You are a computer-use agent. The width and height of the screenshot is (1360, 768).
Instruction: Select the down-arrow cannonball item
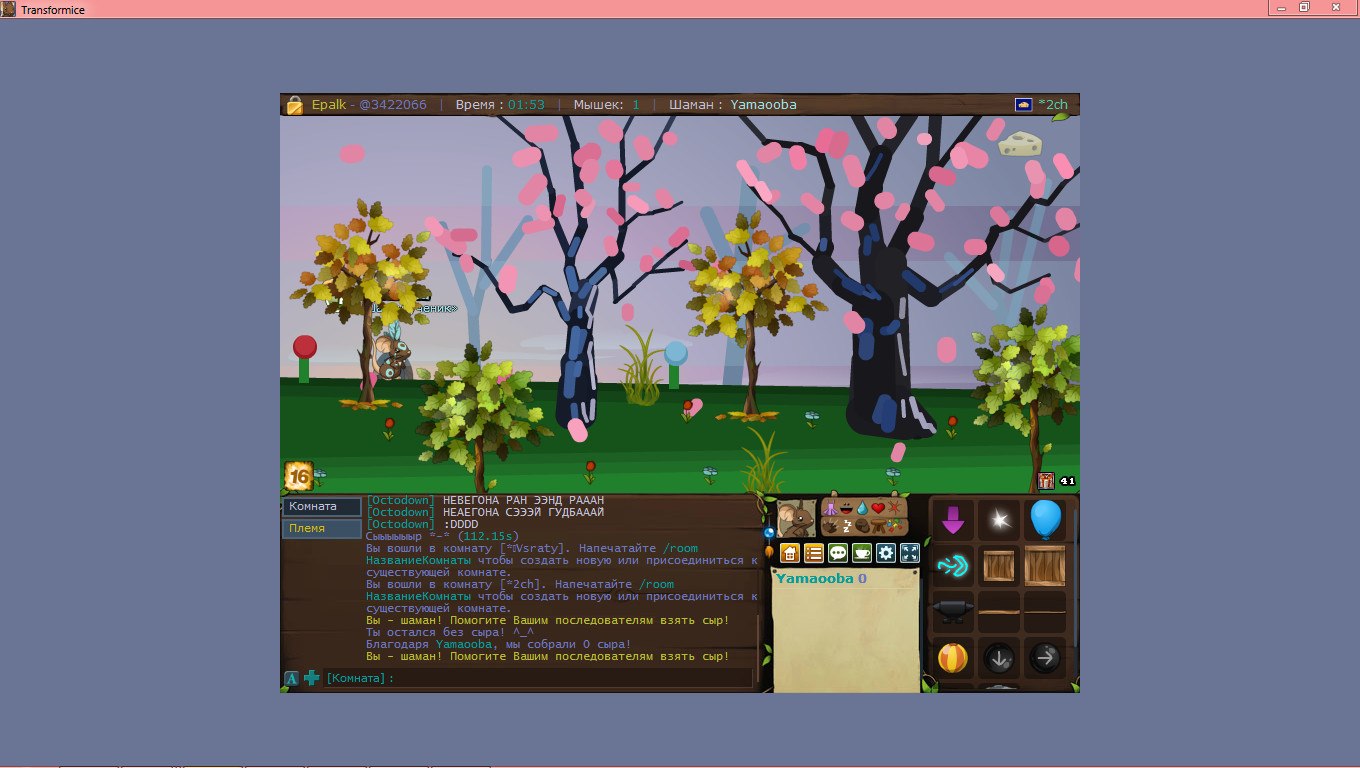[999, 658]
